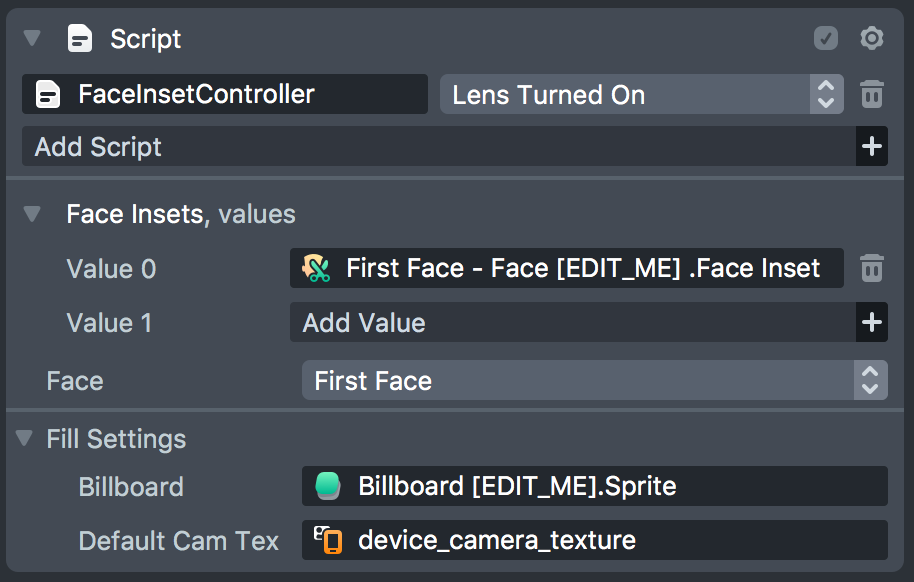Select the Billboard [EDIT_ME].Sprite field
The image size is (914, 582).
(594, 487)
